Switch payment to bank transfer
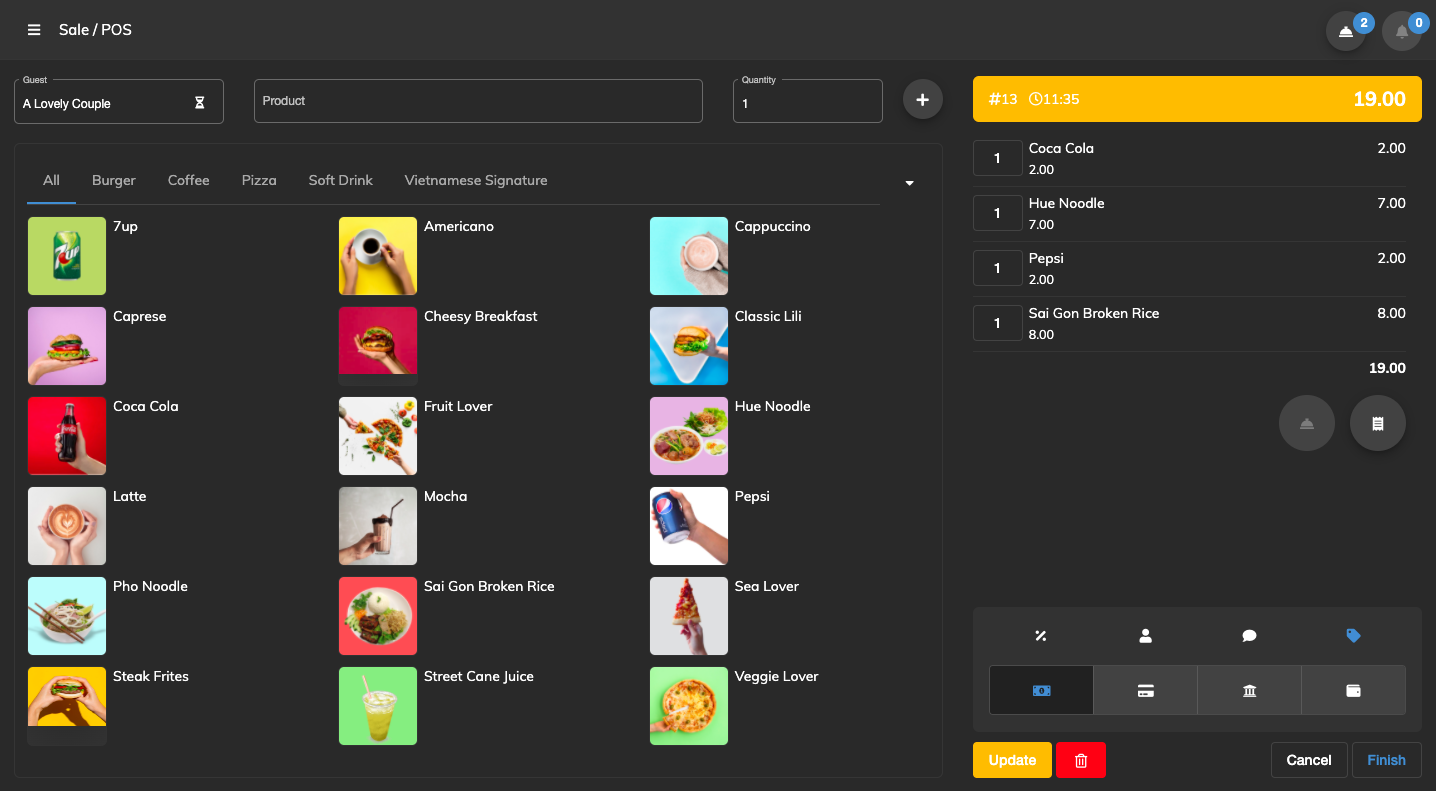The image size is (1436, 791). [1249, 690]
